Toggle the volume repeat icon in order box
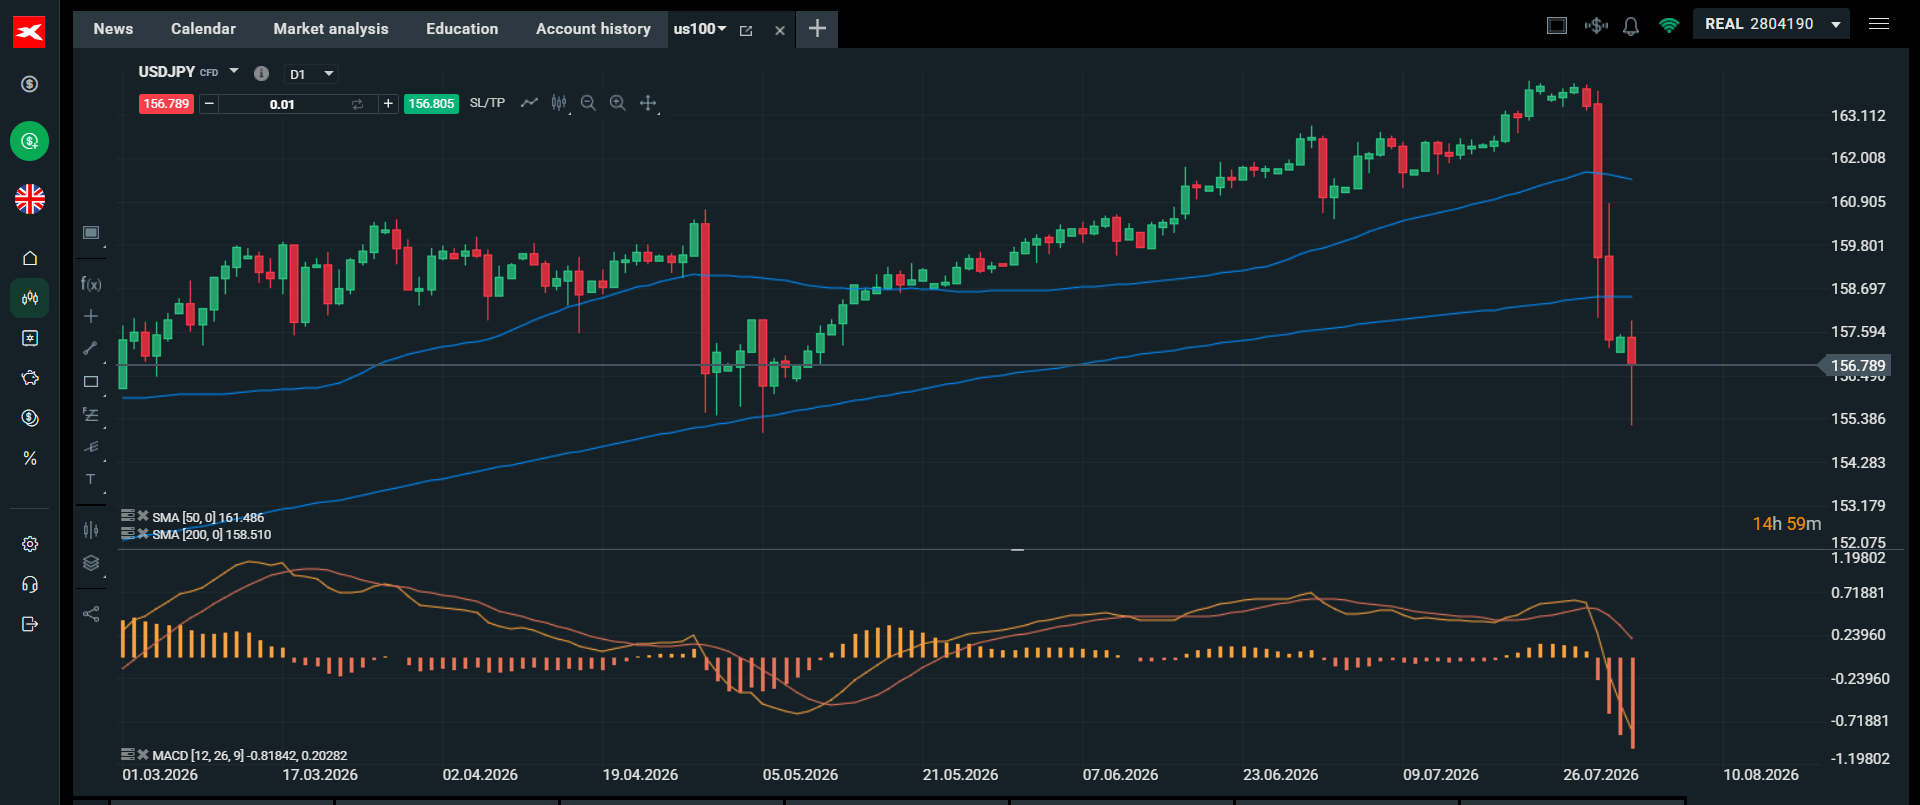This screenshot has width=1920, height=805. [357, 104]
